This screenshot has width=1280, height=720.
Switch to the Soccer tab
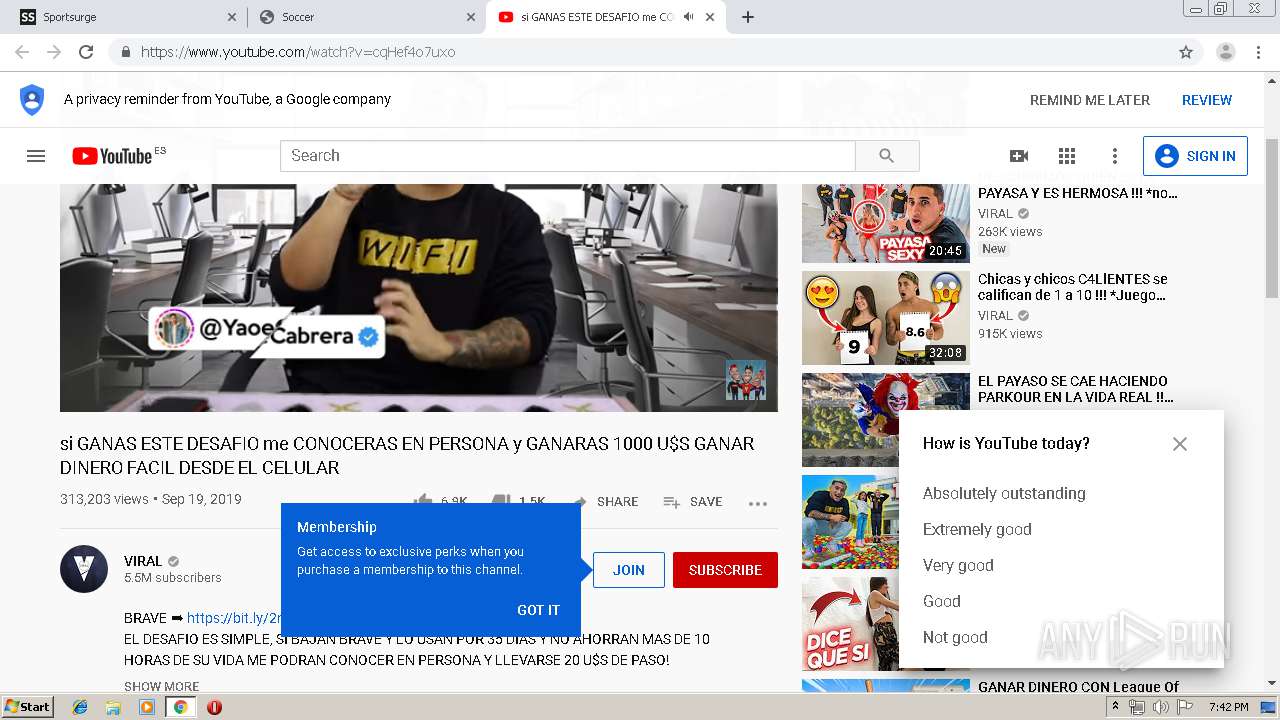click(x=365, y=17)
